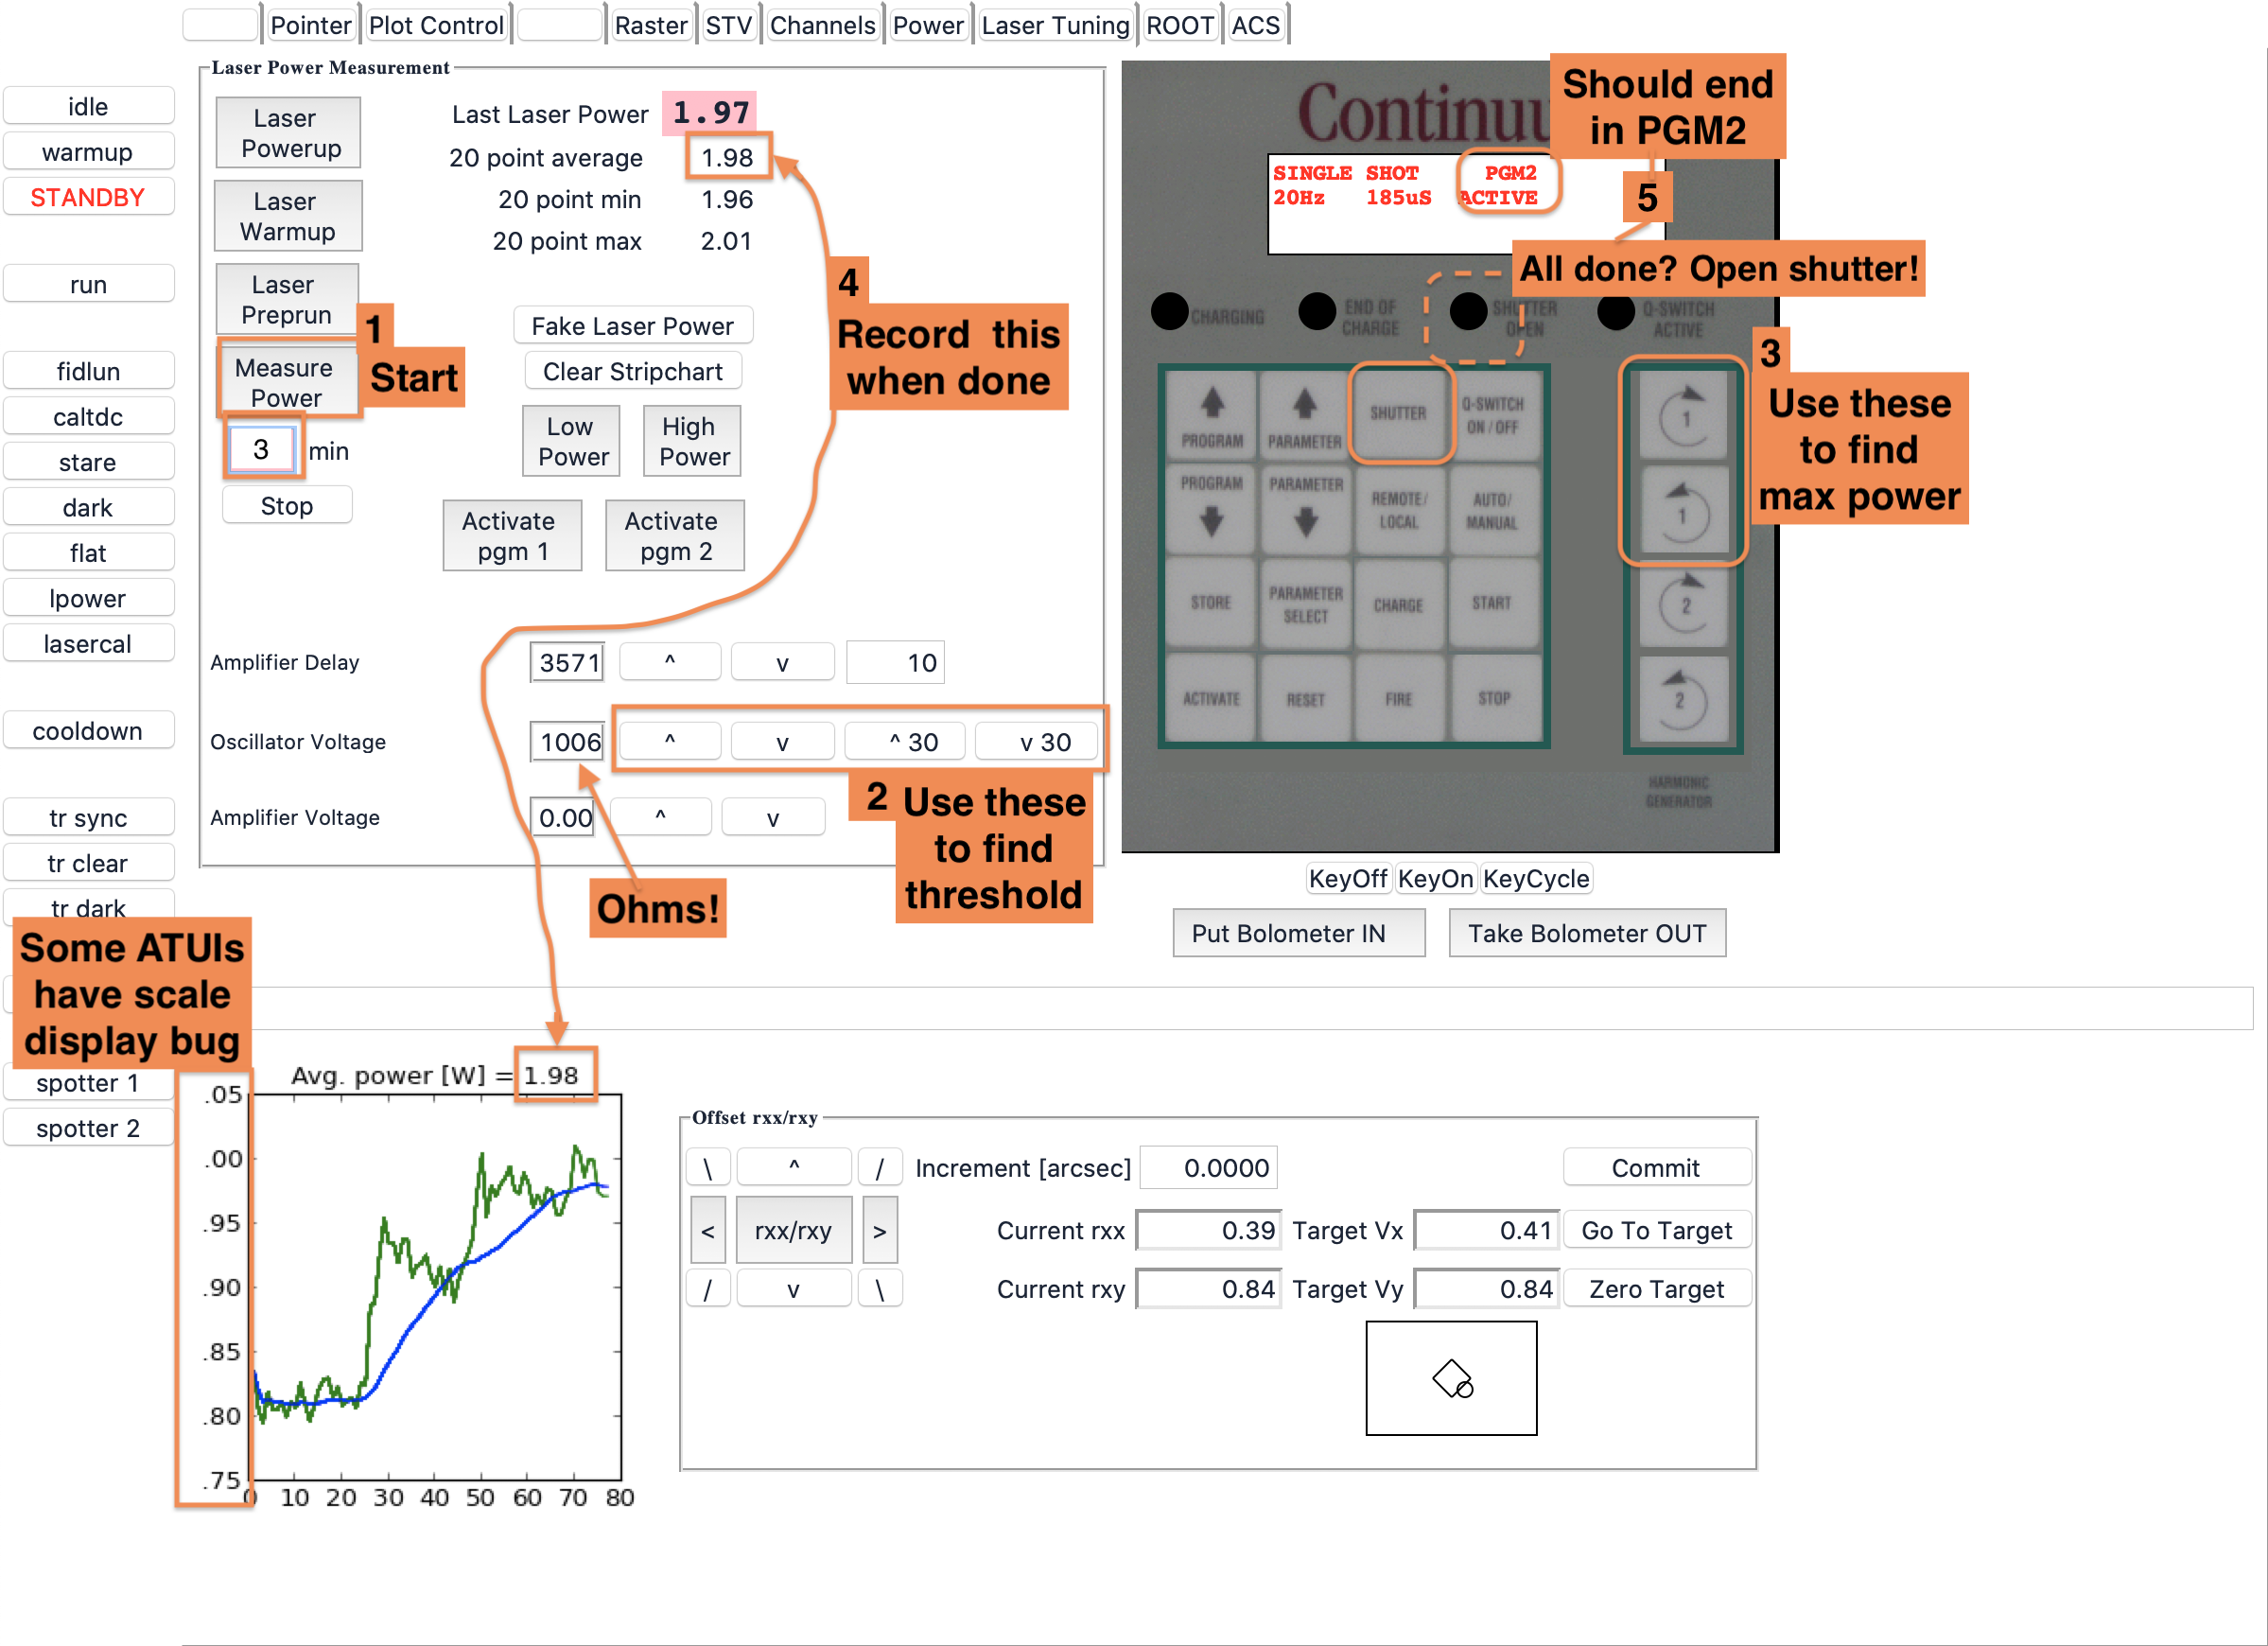Click PROGRAM up arrow keypad key
Viewport: 2268px width, 1646px height.
click(x=1212, y=415)
